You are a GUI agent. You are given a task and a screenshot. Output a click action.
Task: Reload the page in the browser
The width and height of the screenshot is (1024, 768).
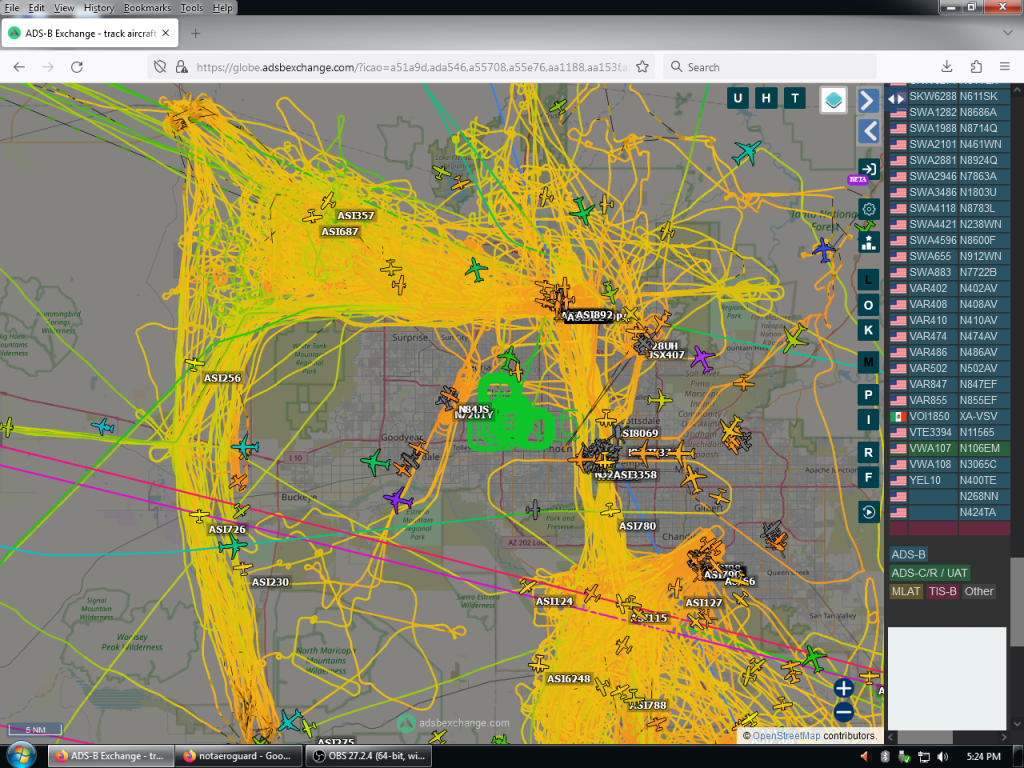(77, 67)
